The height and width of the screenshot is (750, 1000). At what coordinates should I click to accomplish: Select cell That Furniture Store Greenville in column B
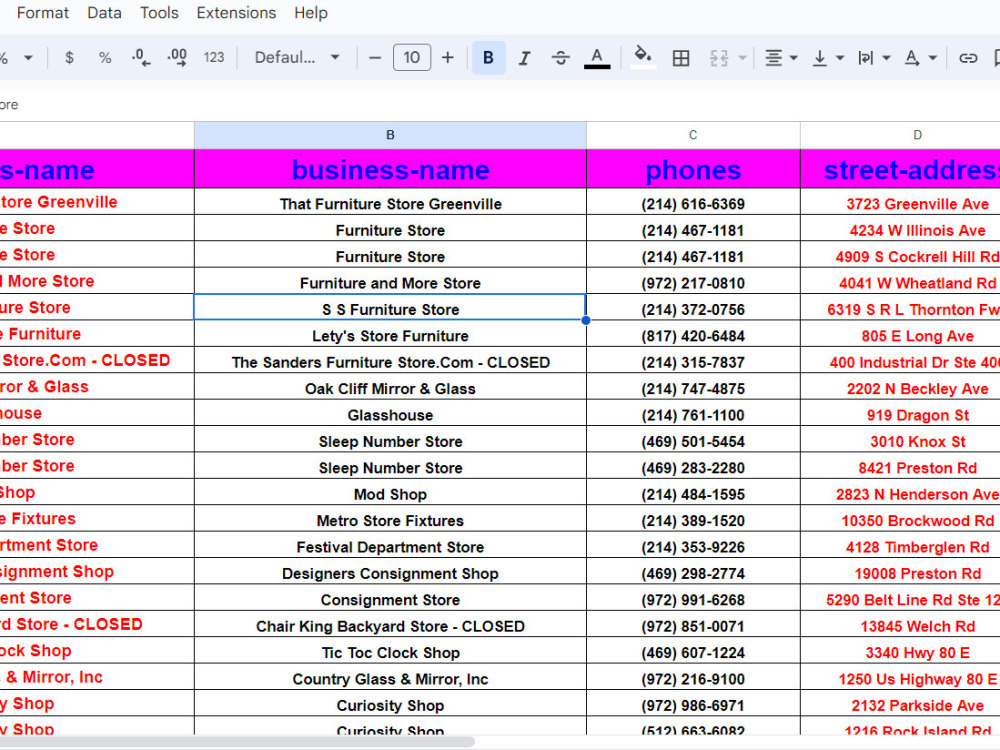point(390,204)
